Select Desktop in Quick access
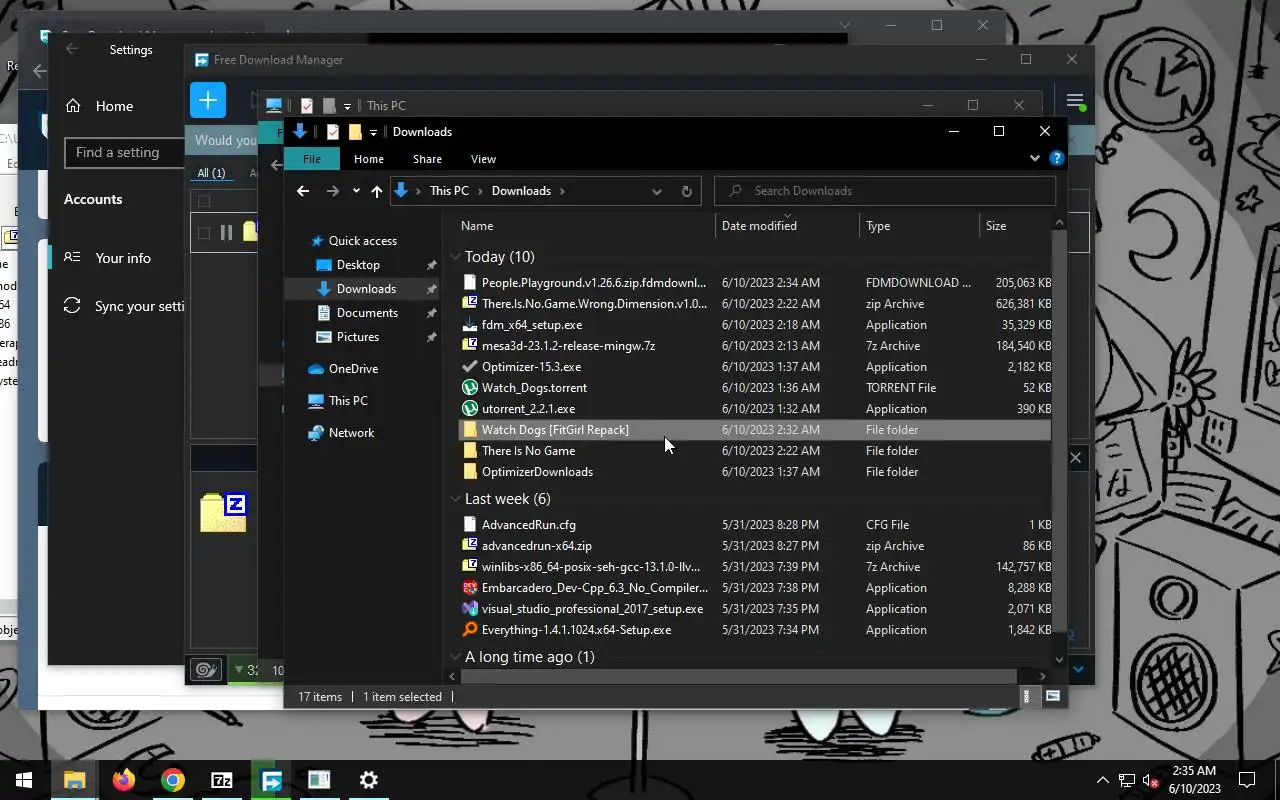Image resolution: width=1280 pixels, height=800 pixels. pyautogui.click(x=358, y=265)
